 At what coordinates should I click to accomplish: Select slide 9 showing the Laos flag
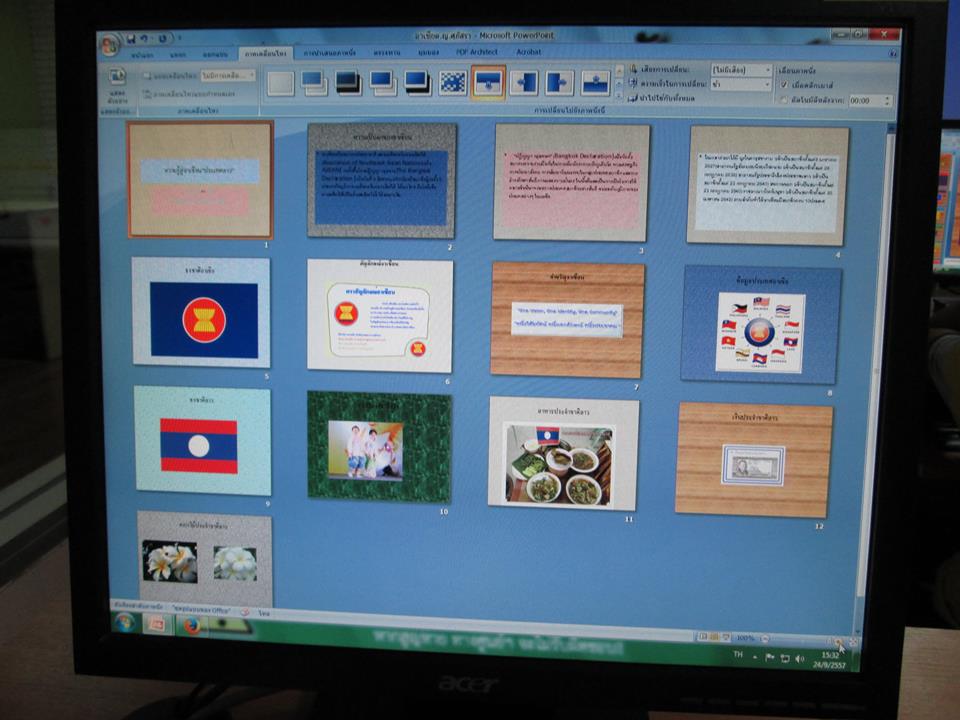(202, 440)
